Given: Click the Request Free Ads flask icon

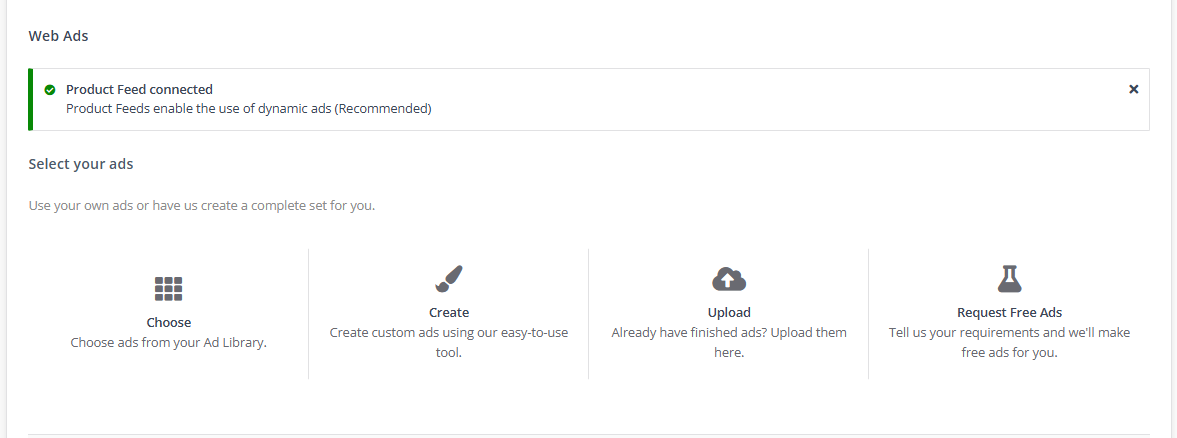Looking at the screenshot, I should click(1009, 278).
